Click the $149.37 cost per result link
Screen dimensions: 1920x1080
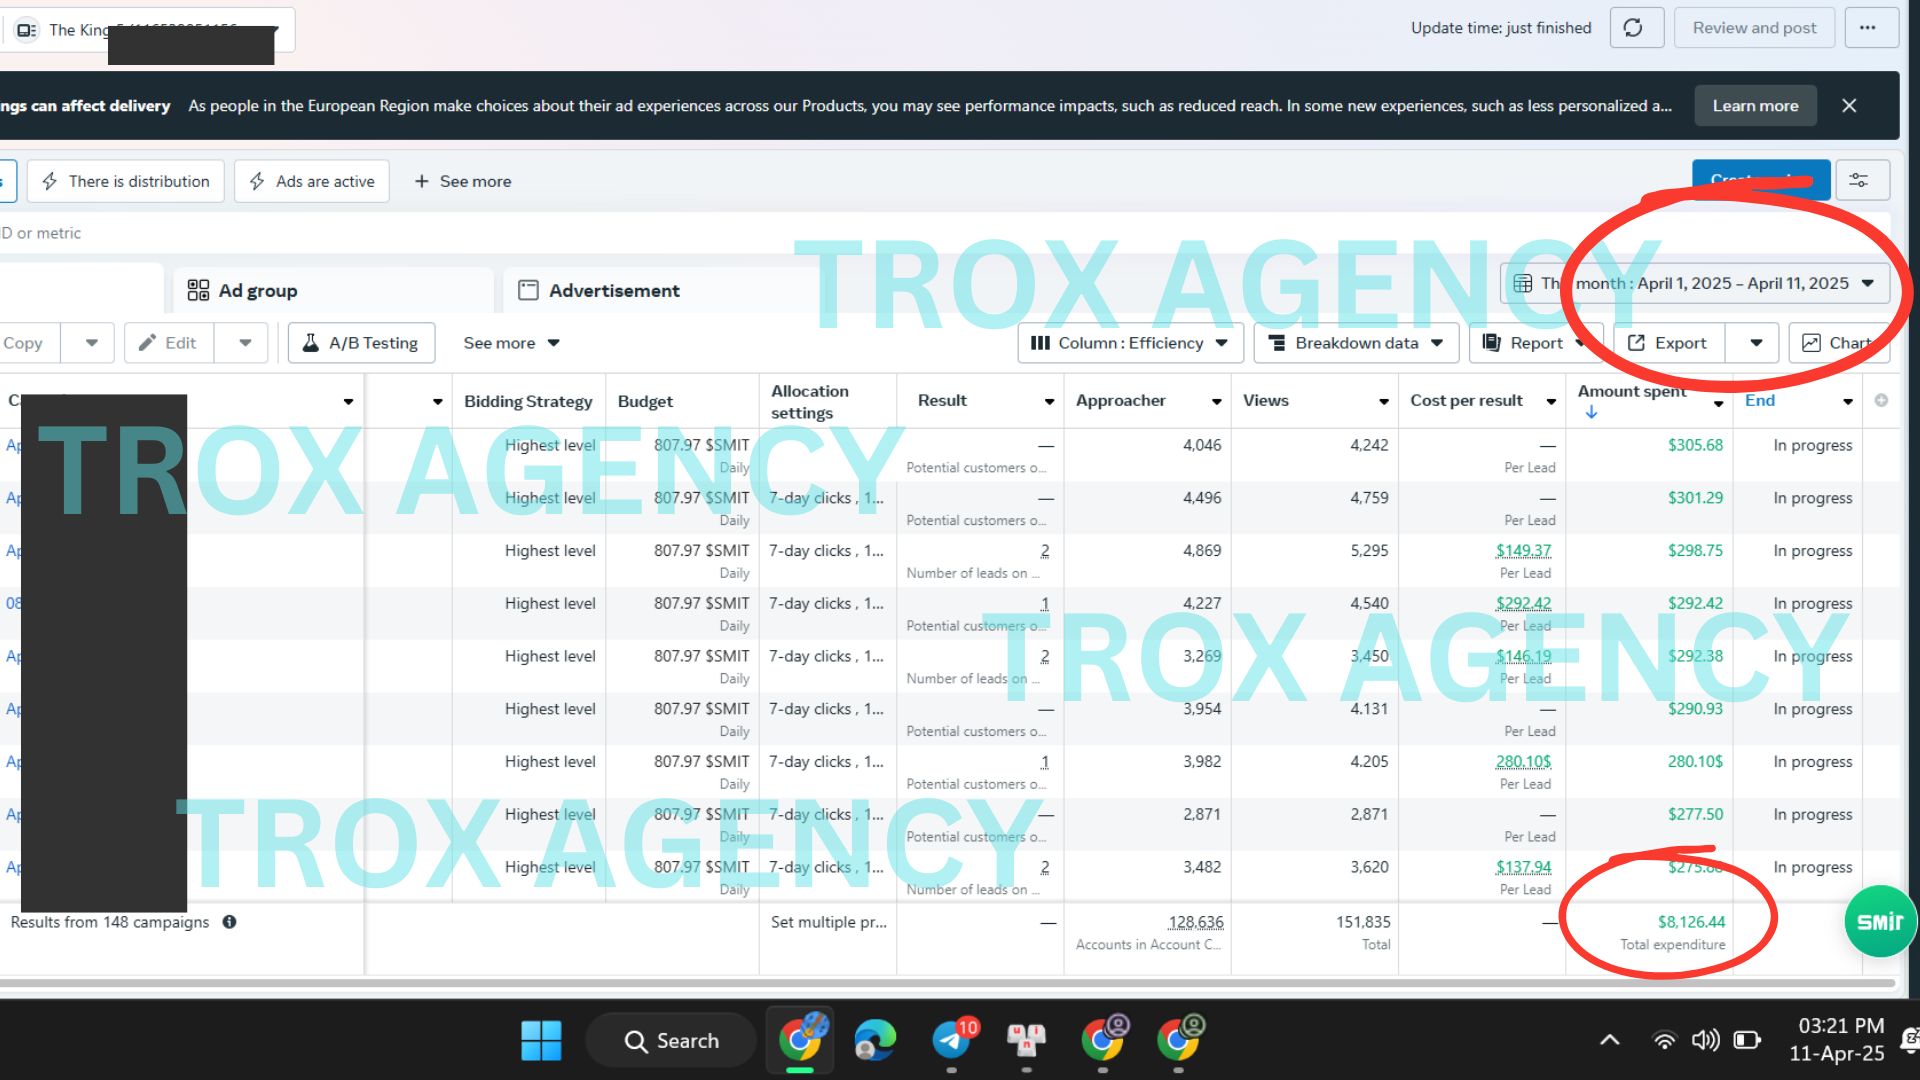1523,551
